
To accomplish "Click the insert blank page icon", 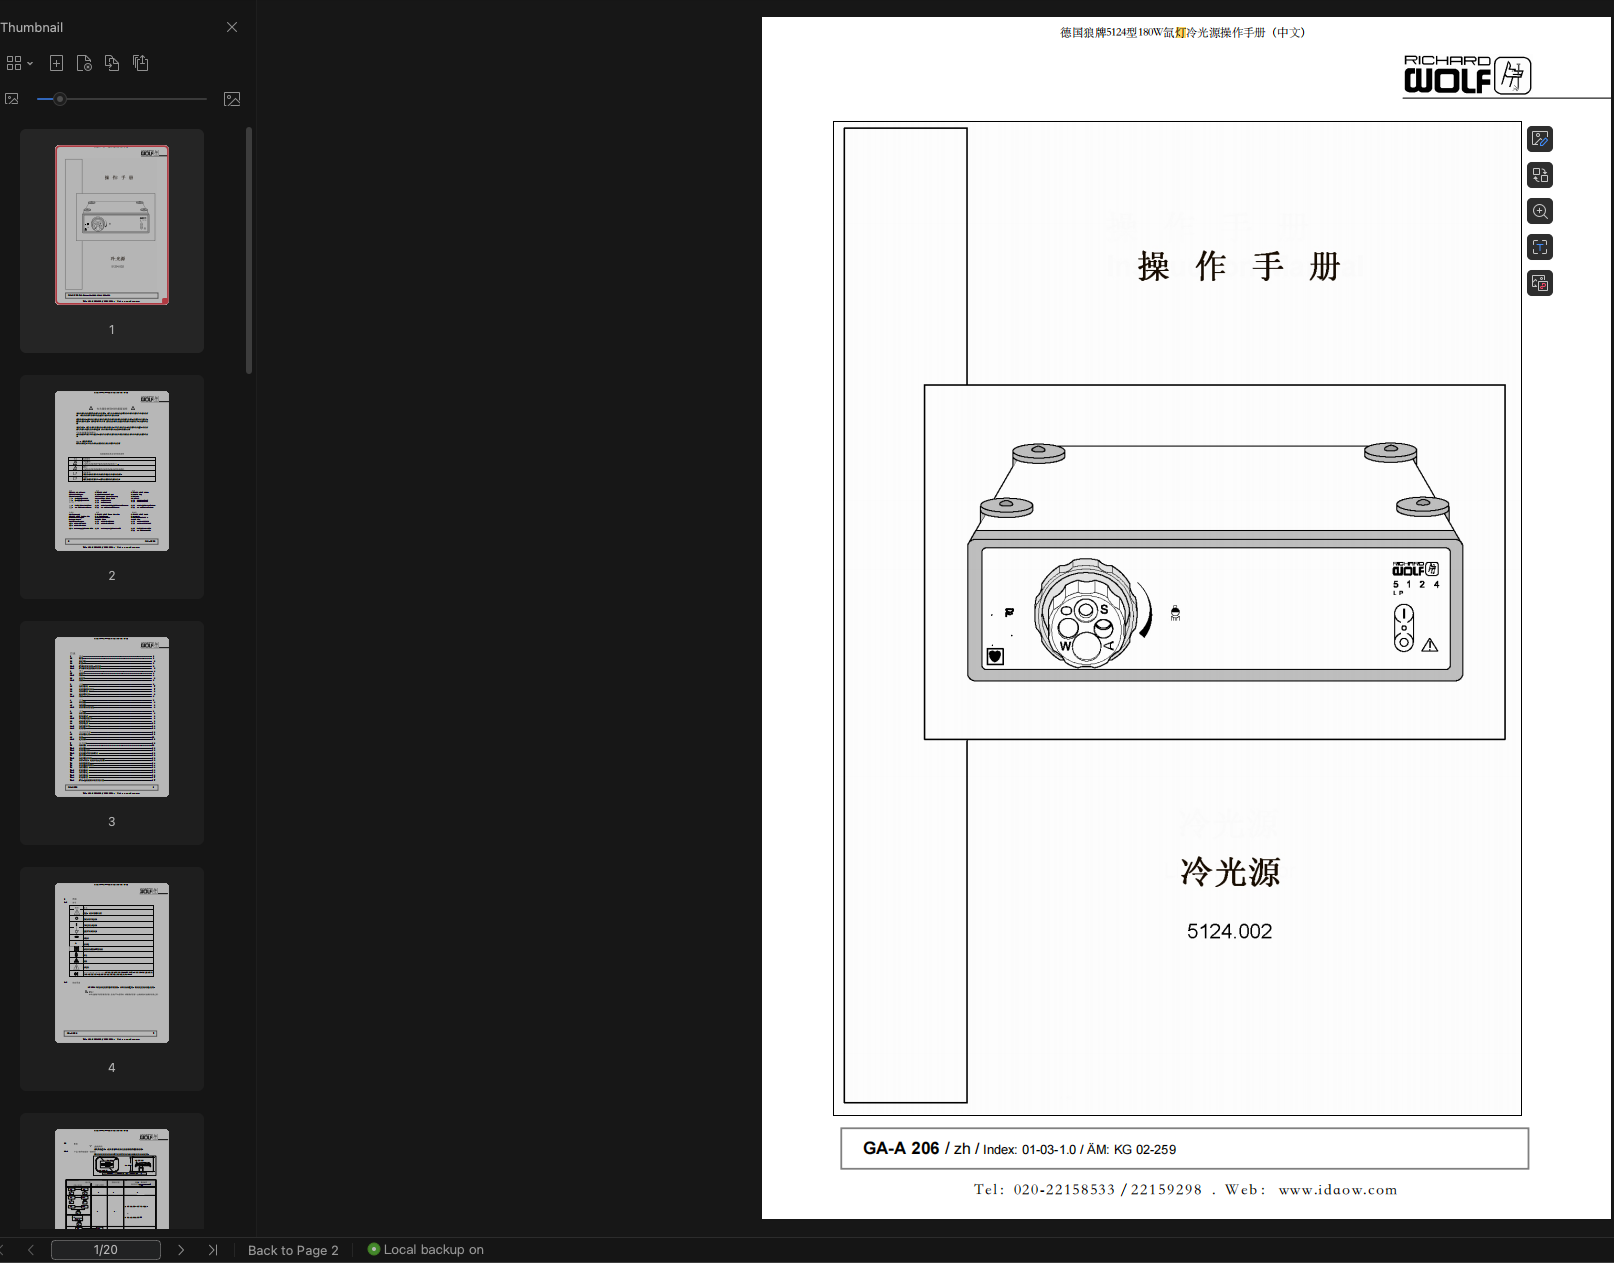I will [56, 63].
